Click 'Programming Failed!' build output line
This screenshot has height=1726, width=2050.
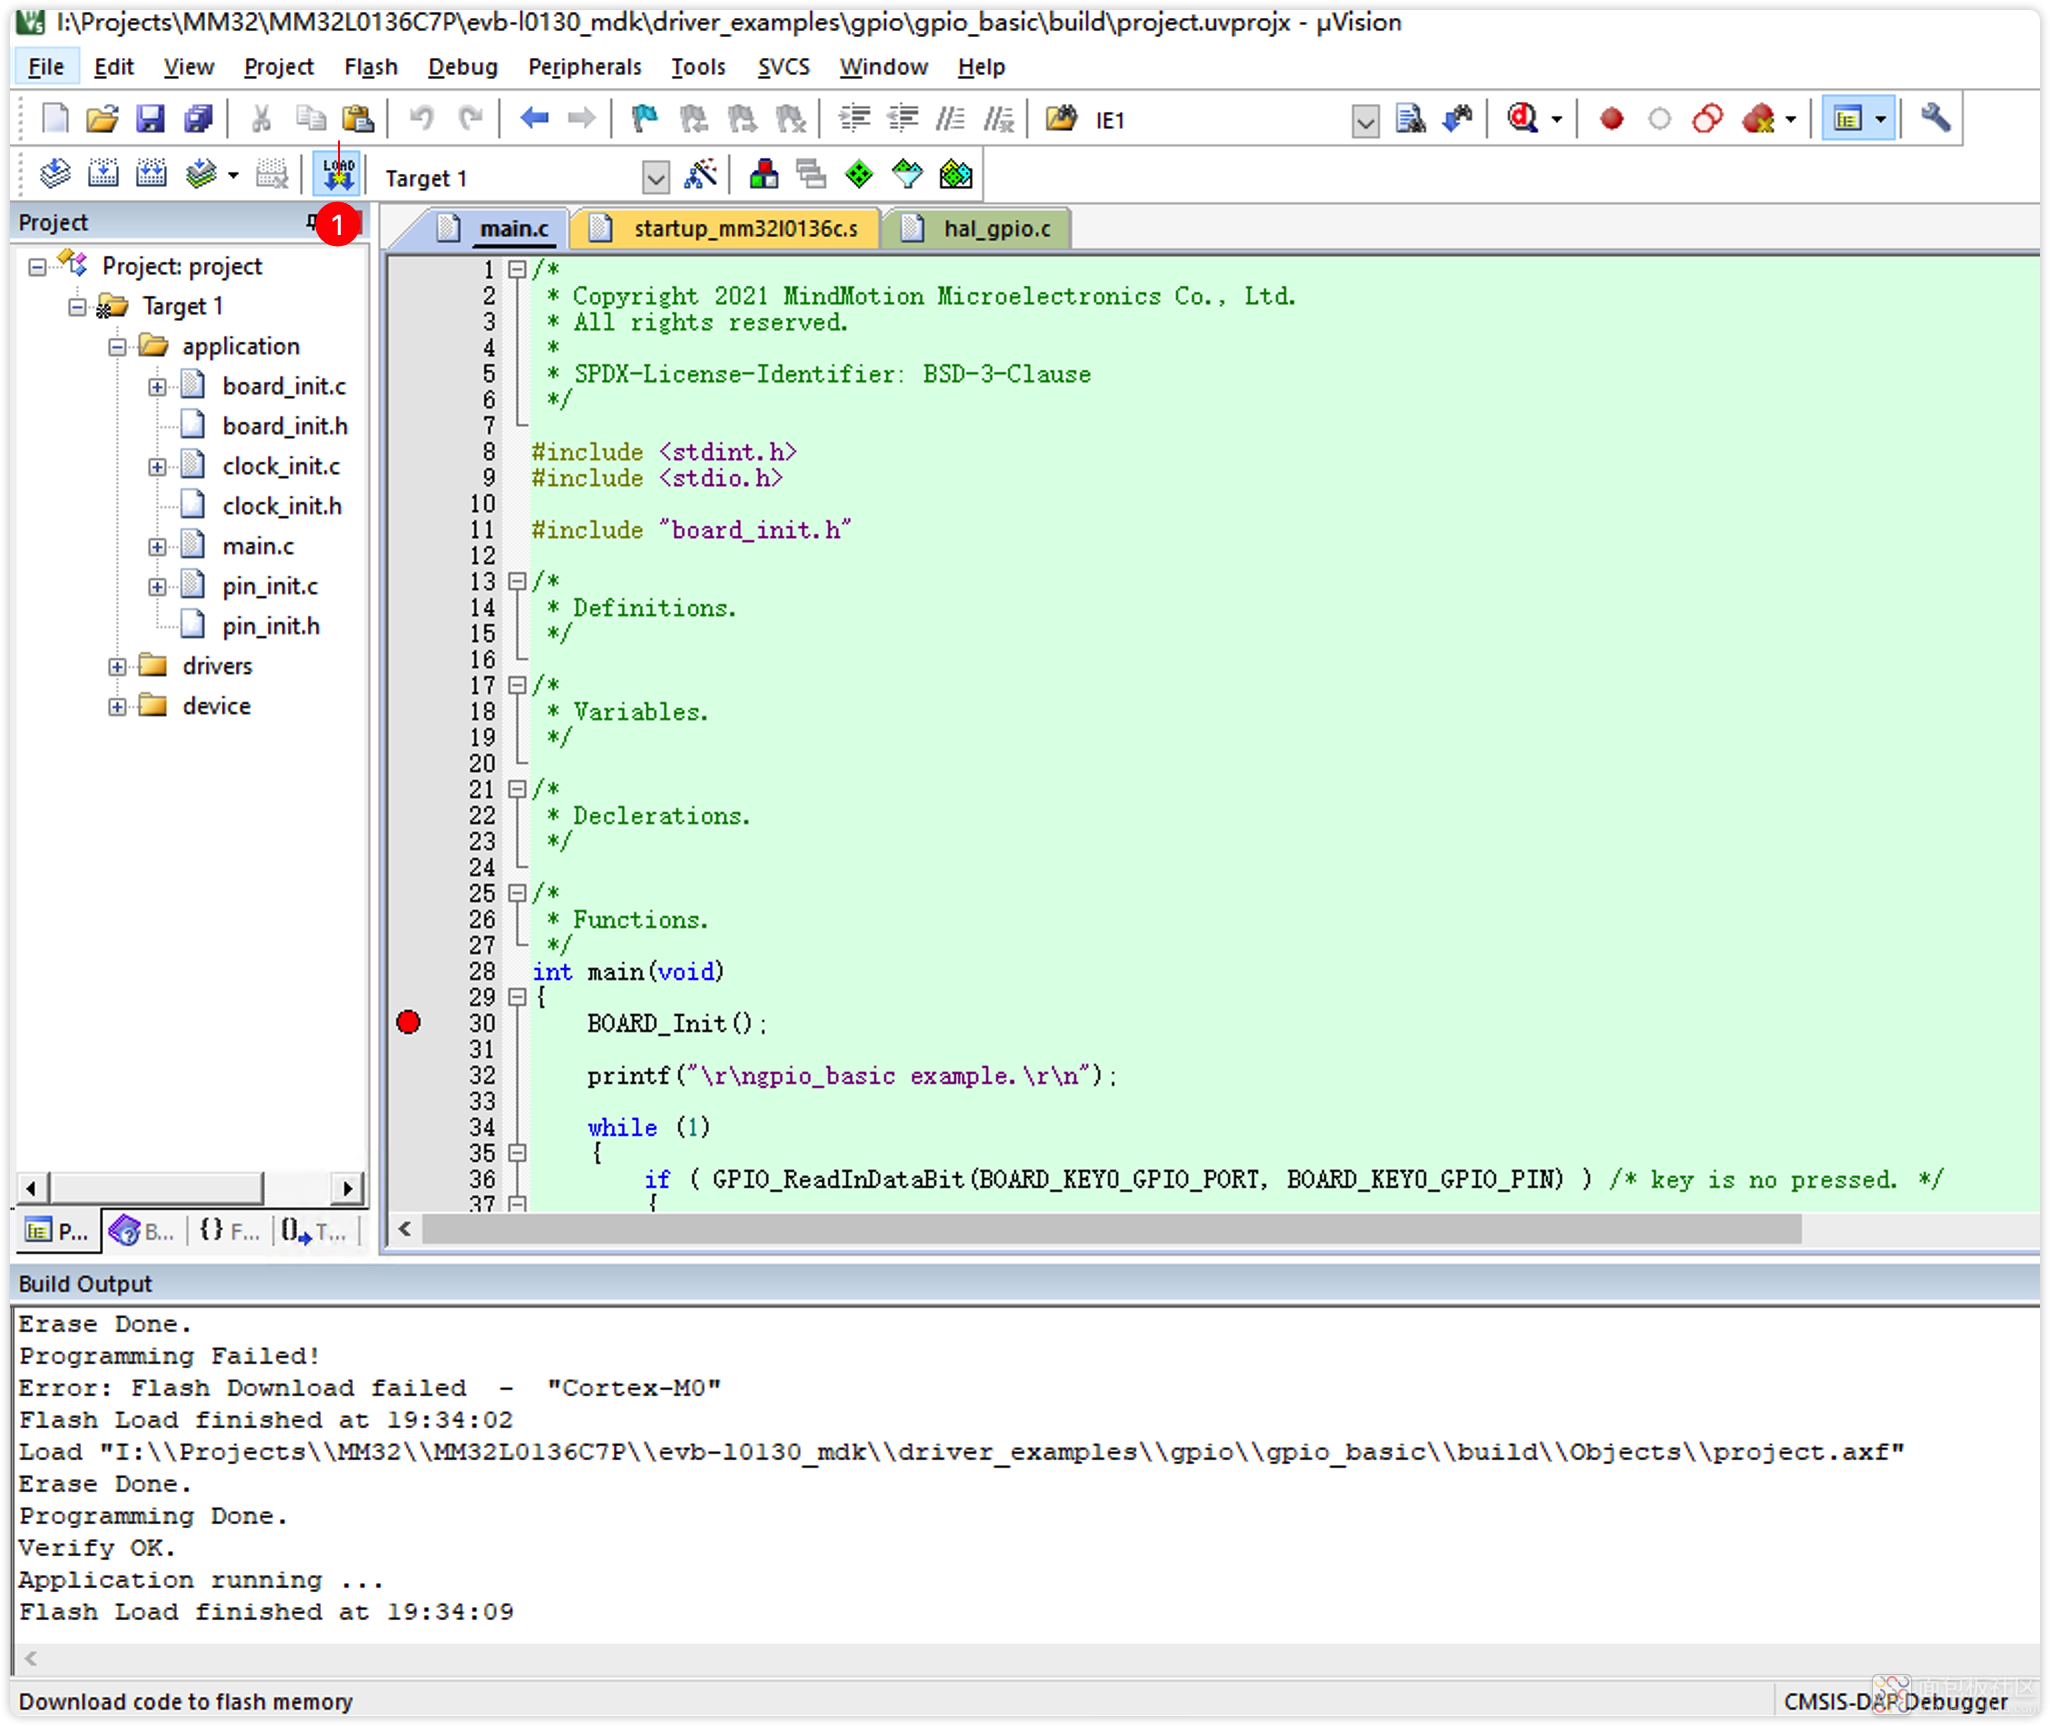[x=170, y=1356]
